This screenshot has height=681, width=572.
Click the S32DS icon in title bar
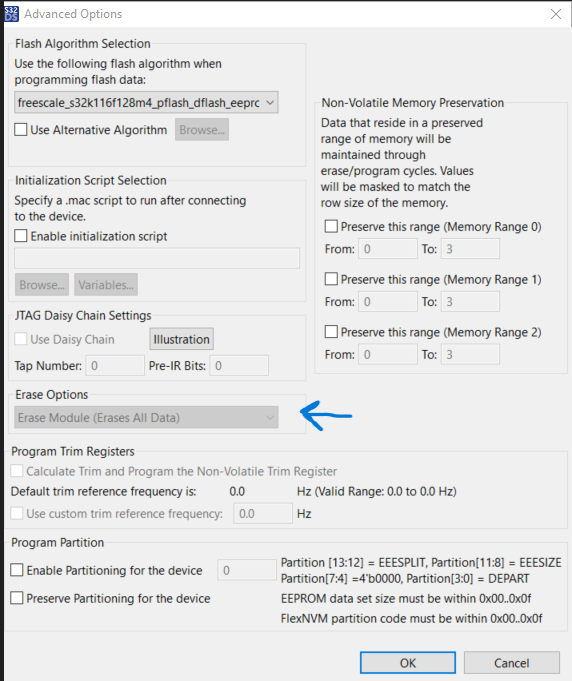(11, 14)
